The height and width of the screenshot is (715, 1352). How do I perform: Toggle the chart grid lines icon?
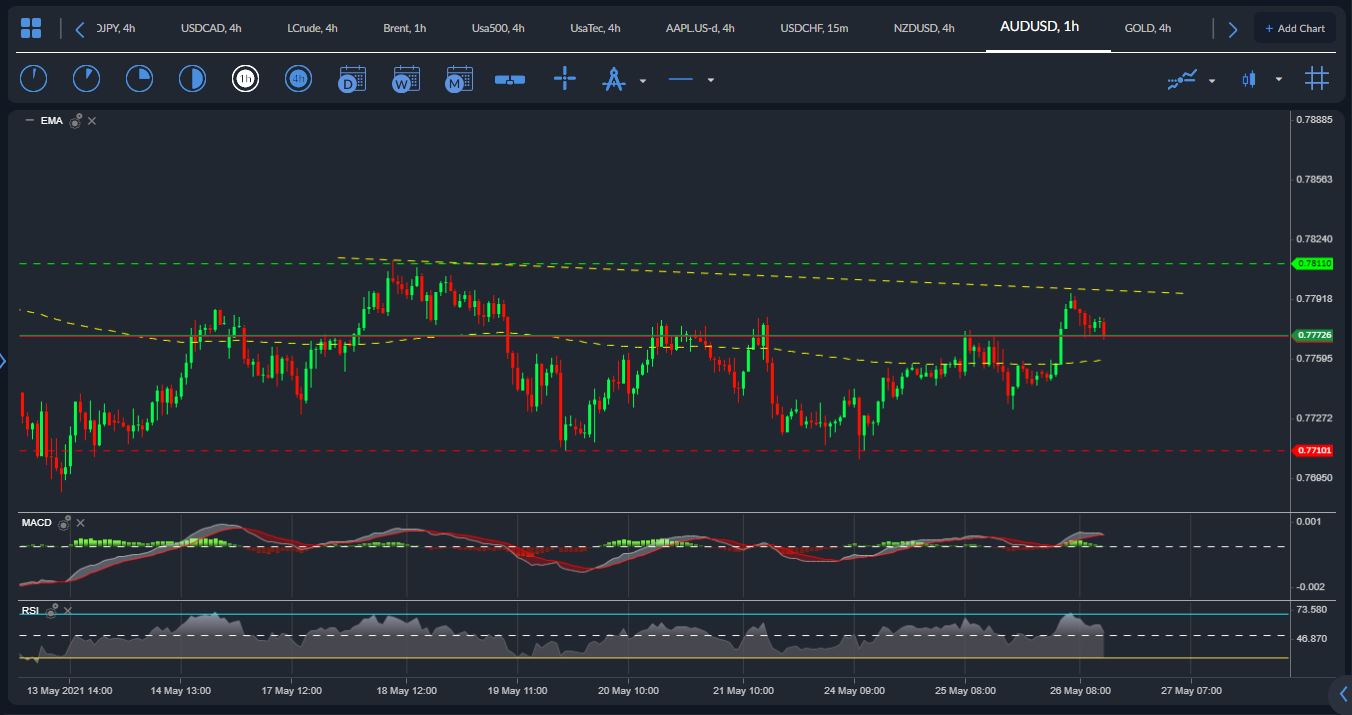(x=1317, y=79)
